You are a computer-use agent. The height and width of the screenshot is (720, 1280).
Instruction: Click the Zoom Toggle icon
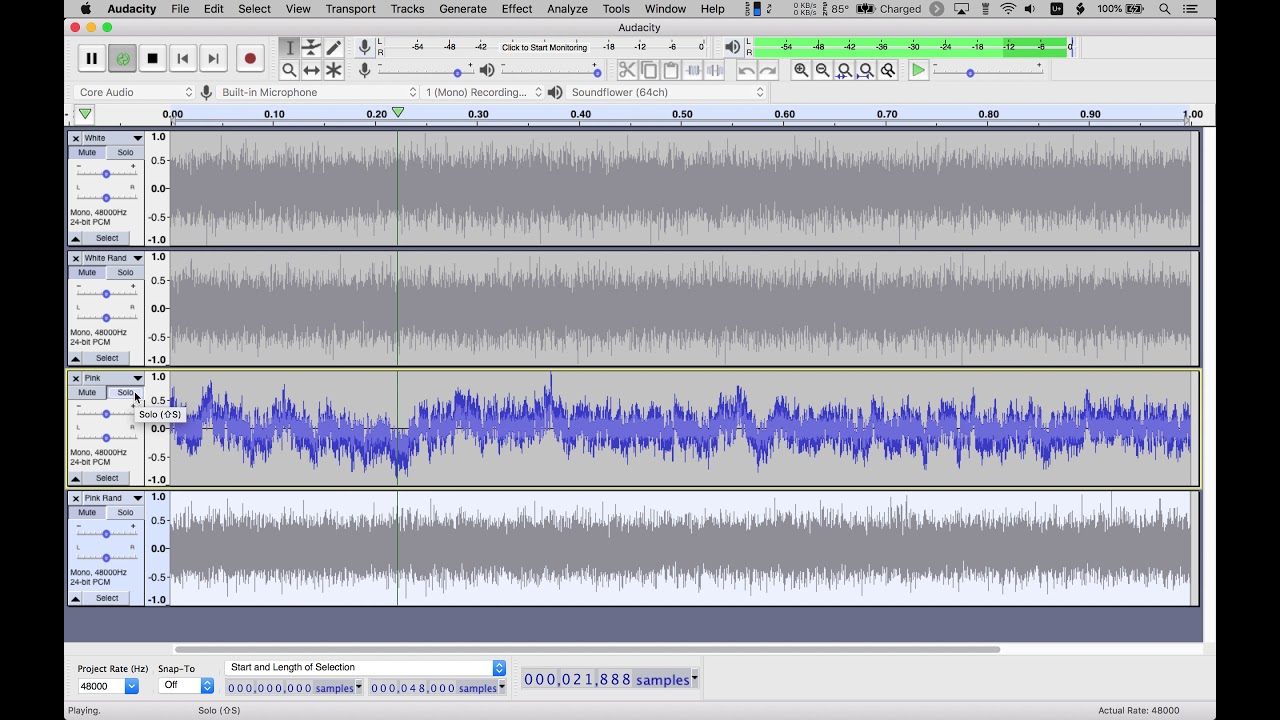(888, 70)
